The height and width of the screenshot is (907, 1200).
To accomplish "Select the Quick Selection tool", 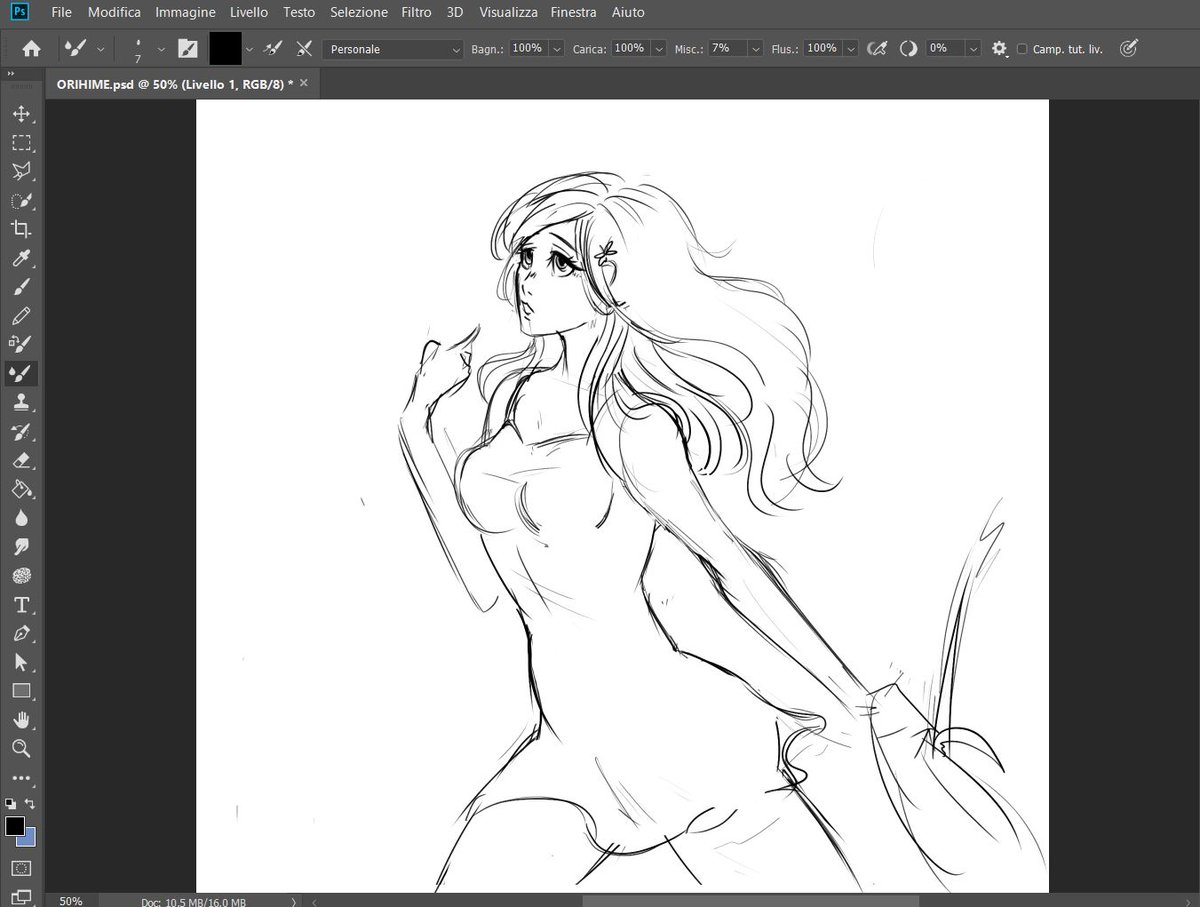I will click(21, 200).
